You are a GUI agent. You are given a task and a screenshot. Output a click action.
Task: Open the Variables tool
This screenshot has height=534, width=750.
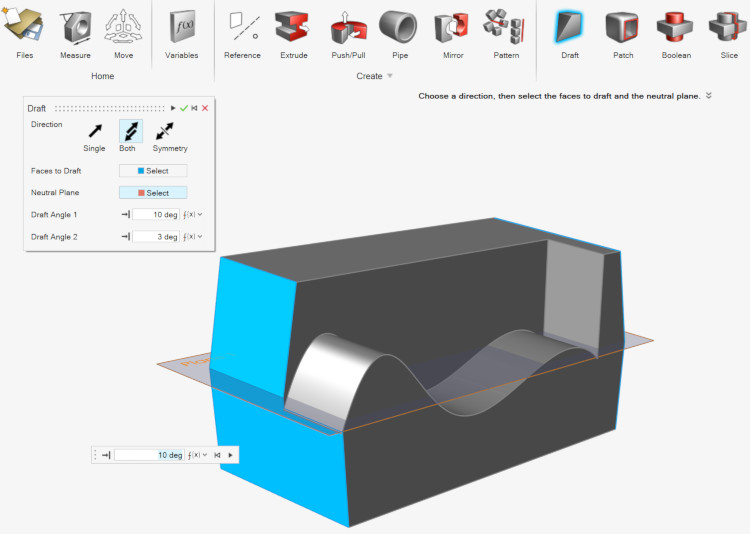(181, 31)
